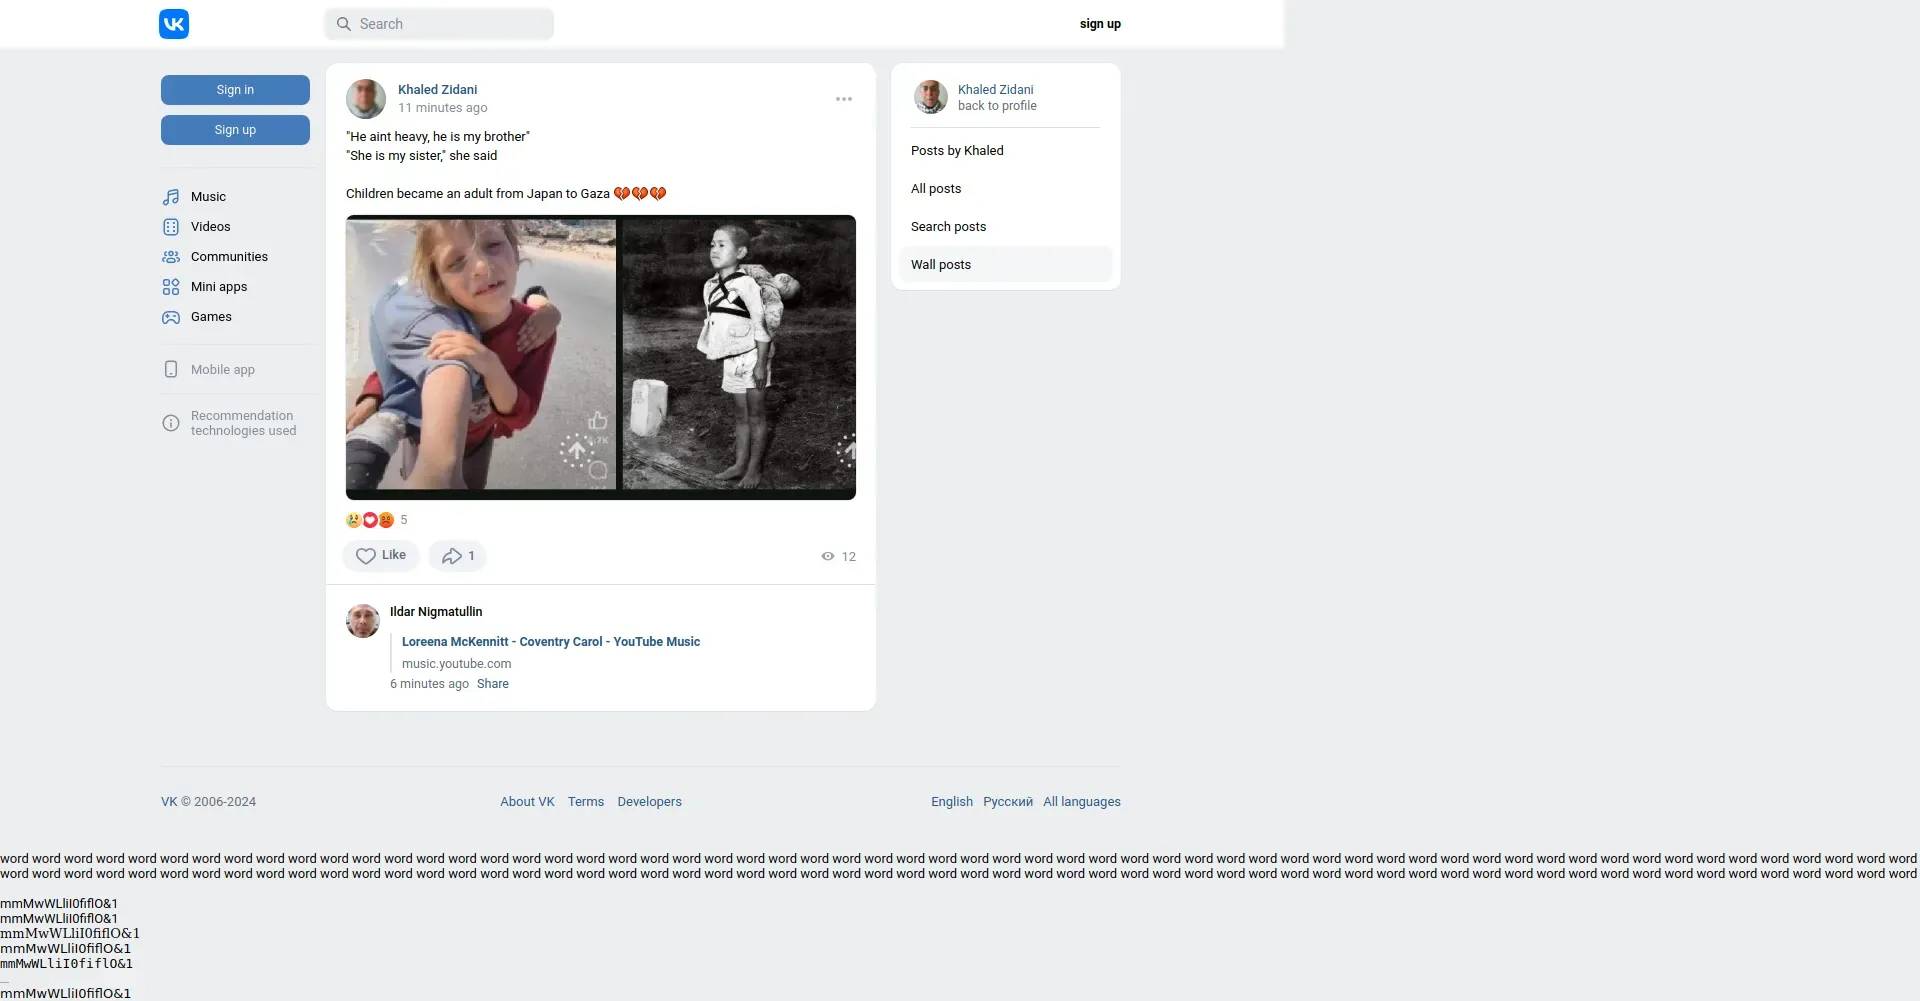Click the Like button label
Viewport: 1920px width, 1001px height.
[x=394, y=555]
